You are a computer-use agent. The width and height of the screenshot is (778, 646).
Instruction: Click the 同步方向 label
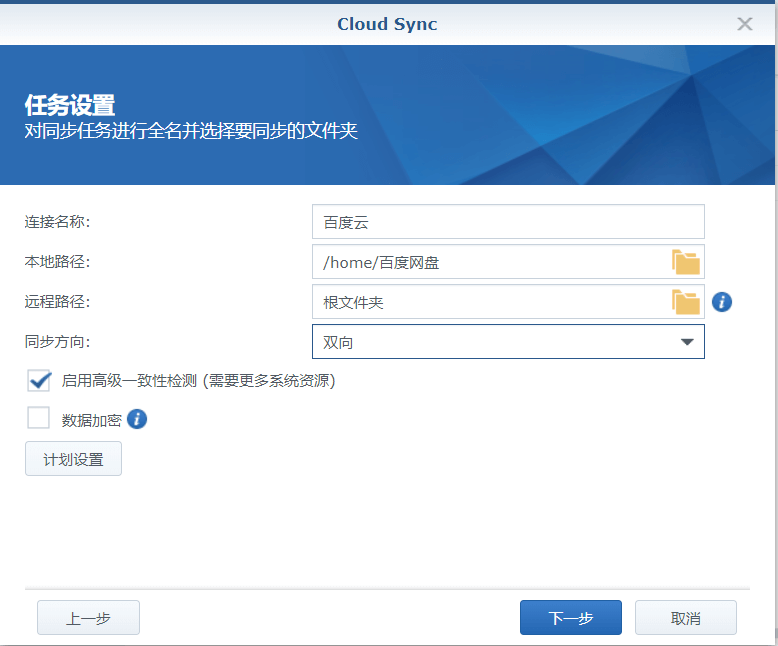(57, 342)
